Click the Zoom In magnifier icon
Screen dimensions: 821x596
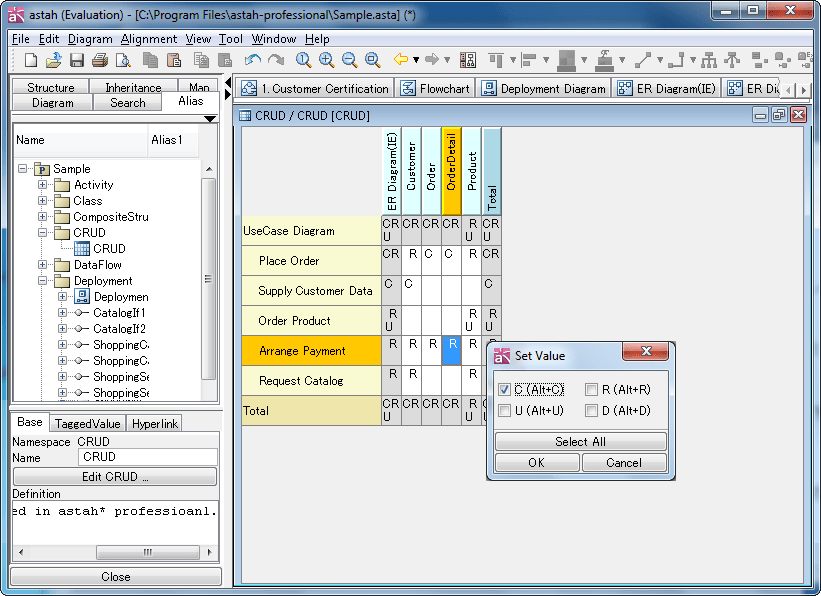(x=327, y=61)
